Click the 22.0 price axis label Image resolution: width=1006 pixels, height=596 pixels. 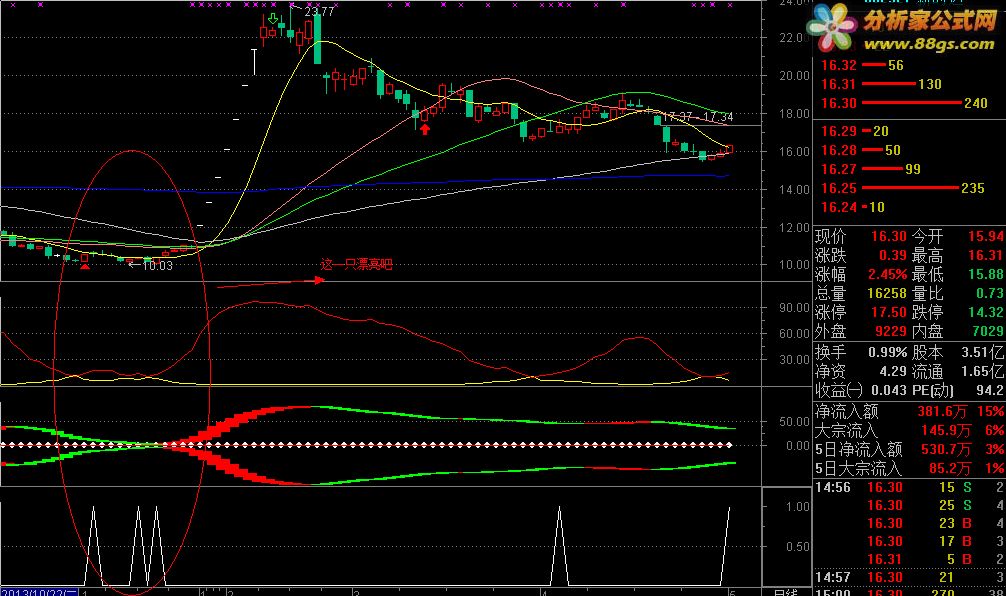[791, 38]
